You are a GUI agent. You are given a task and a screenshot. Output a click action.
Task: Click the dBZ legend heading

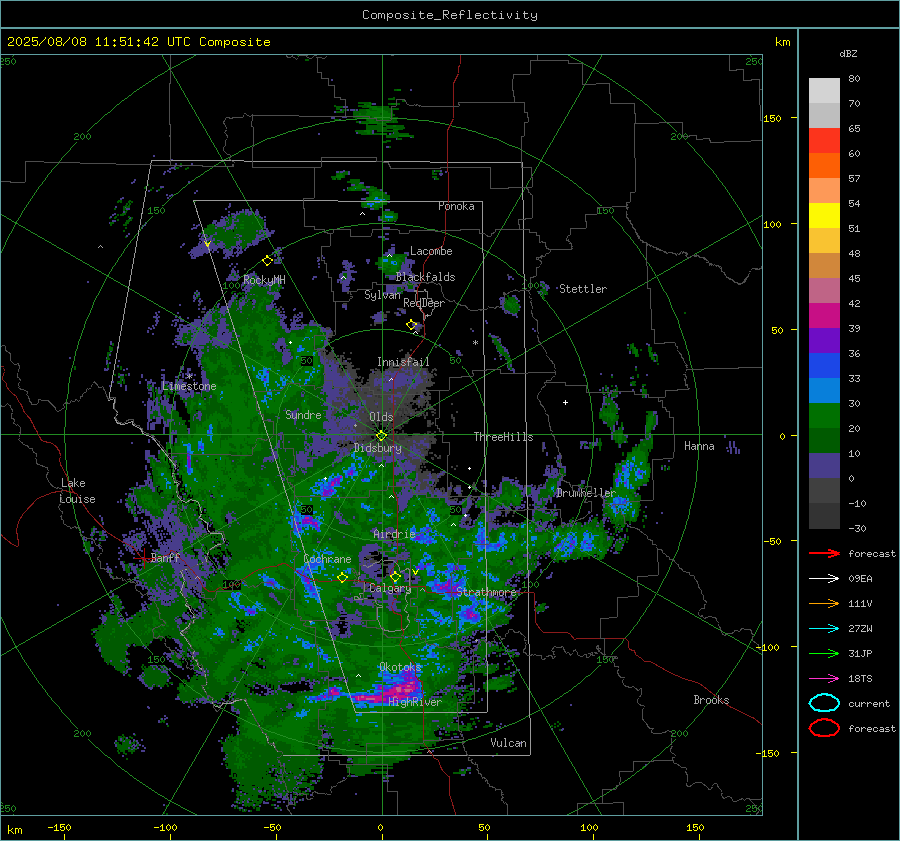coord(848,54)
